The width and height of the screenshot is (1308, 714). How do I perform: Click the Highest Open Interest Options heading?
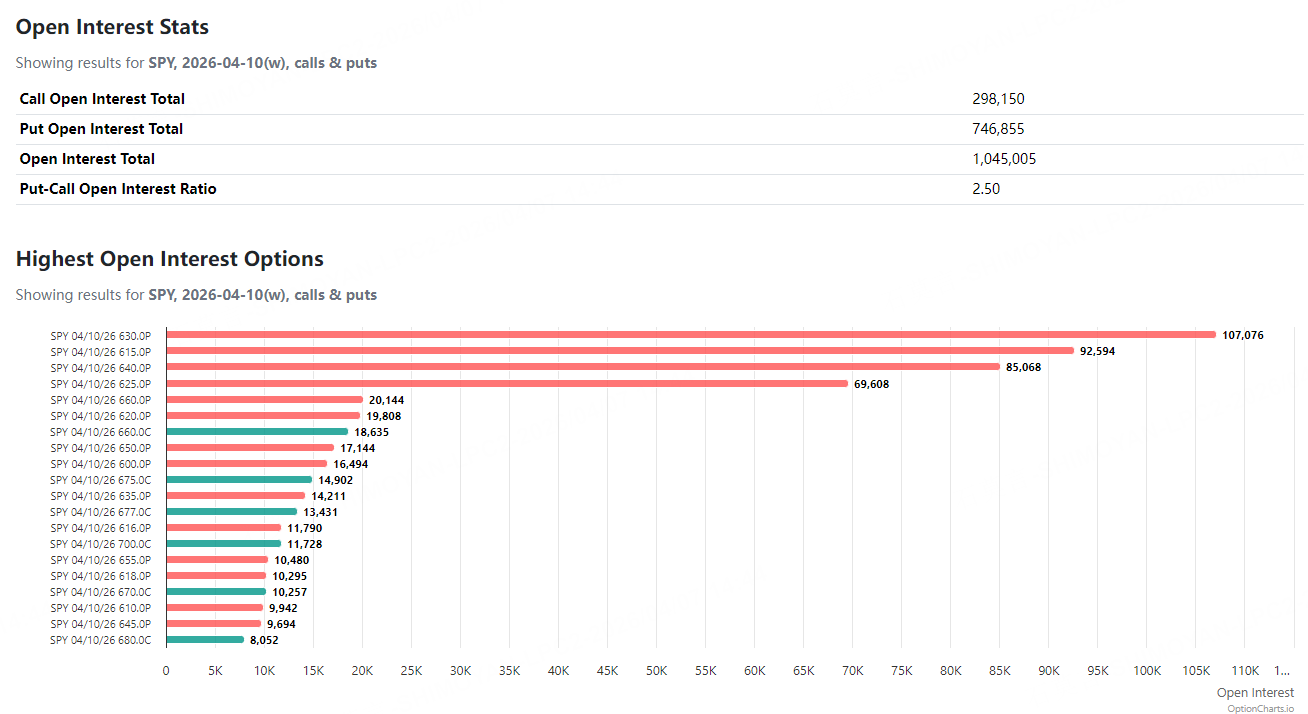pos(170,259)
